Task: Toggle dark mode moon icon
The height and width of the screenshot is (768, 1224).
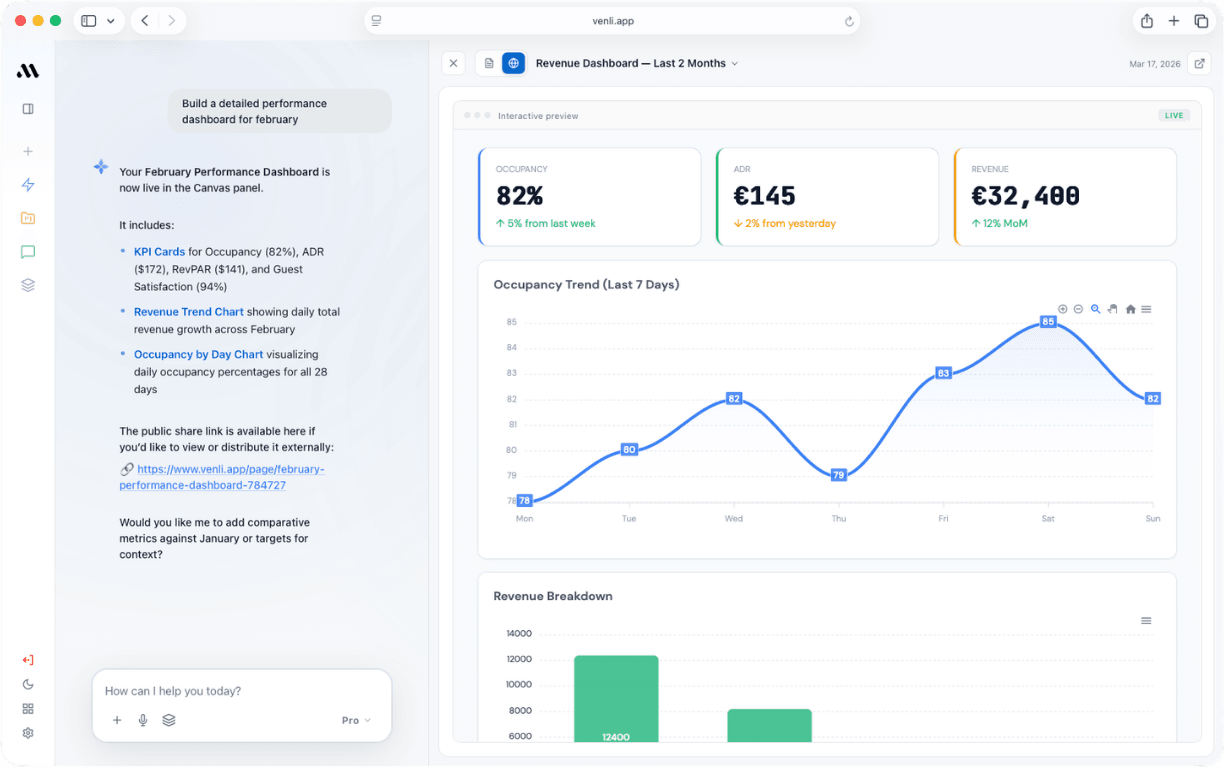Action: 28,684
